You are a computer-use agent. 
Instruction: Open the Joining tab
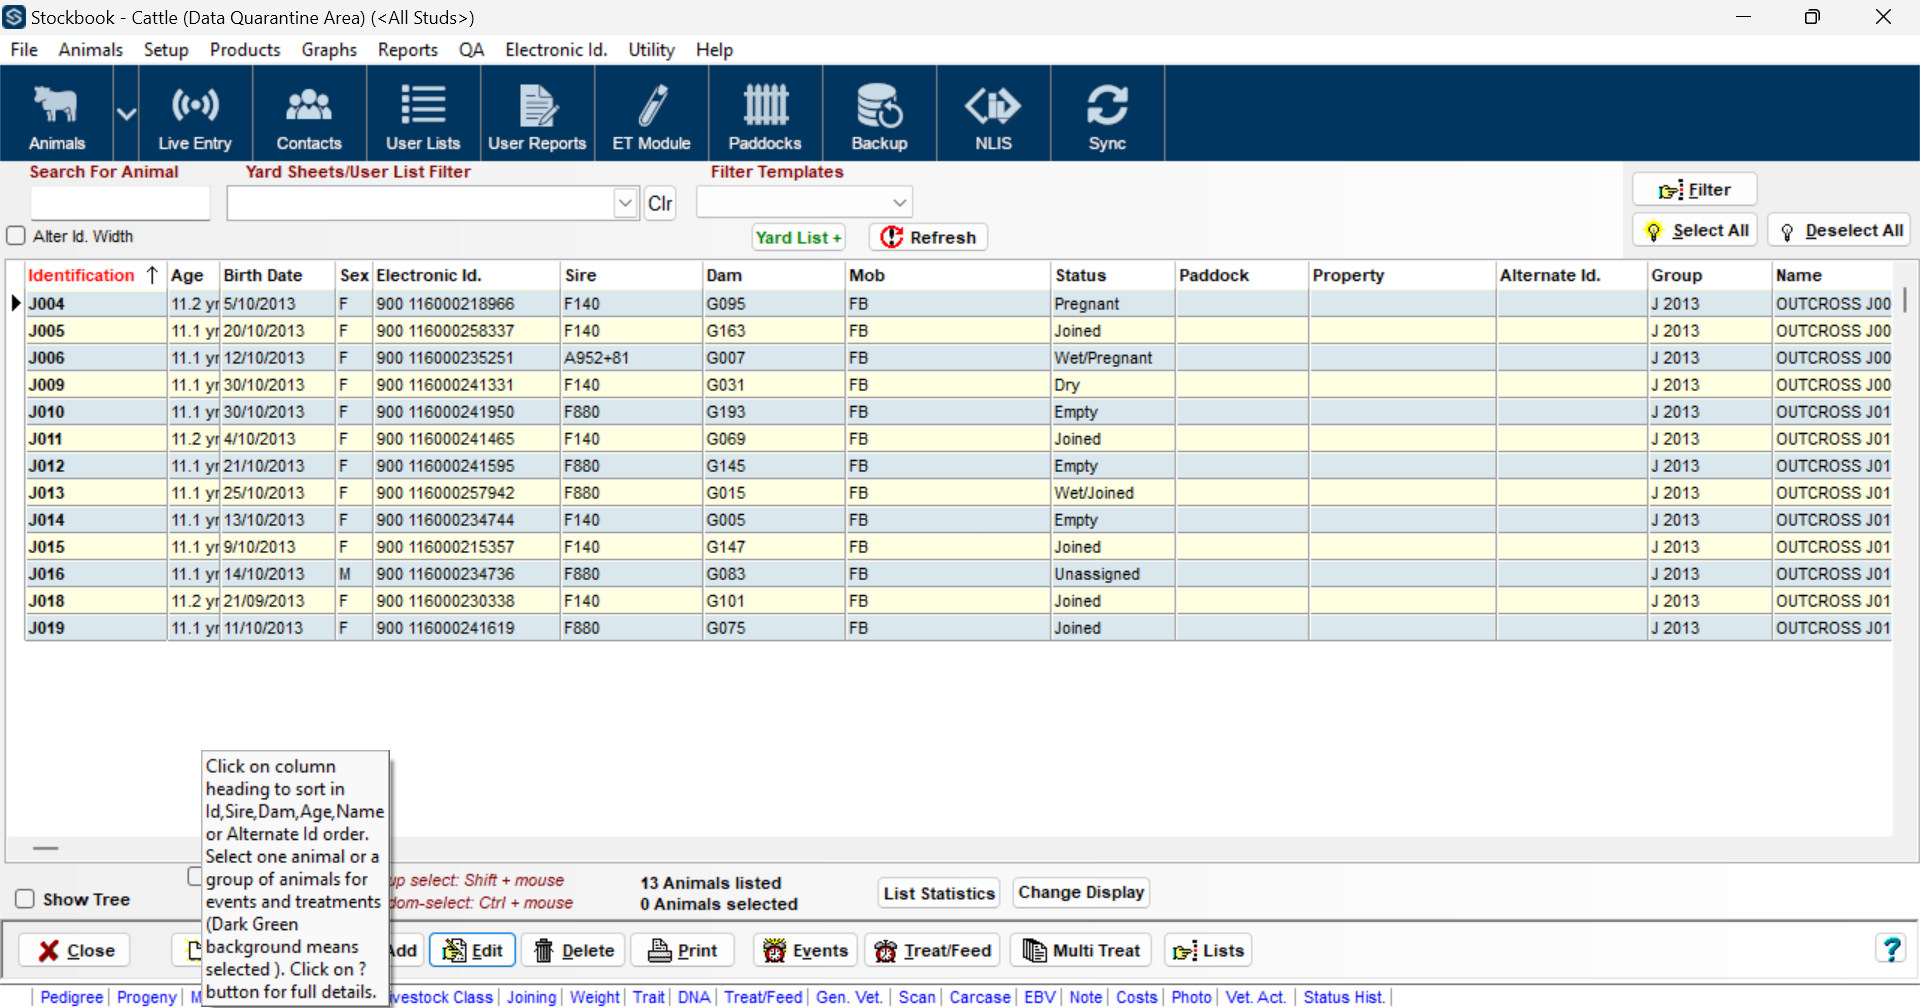[531, 997]
